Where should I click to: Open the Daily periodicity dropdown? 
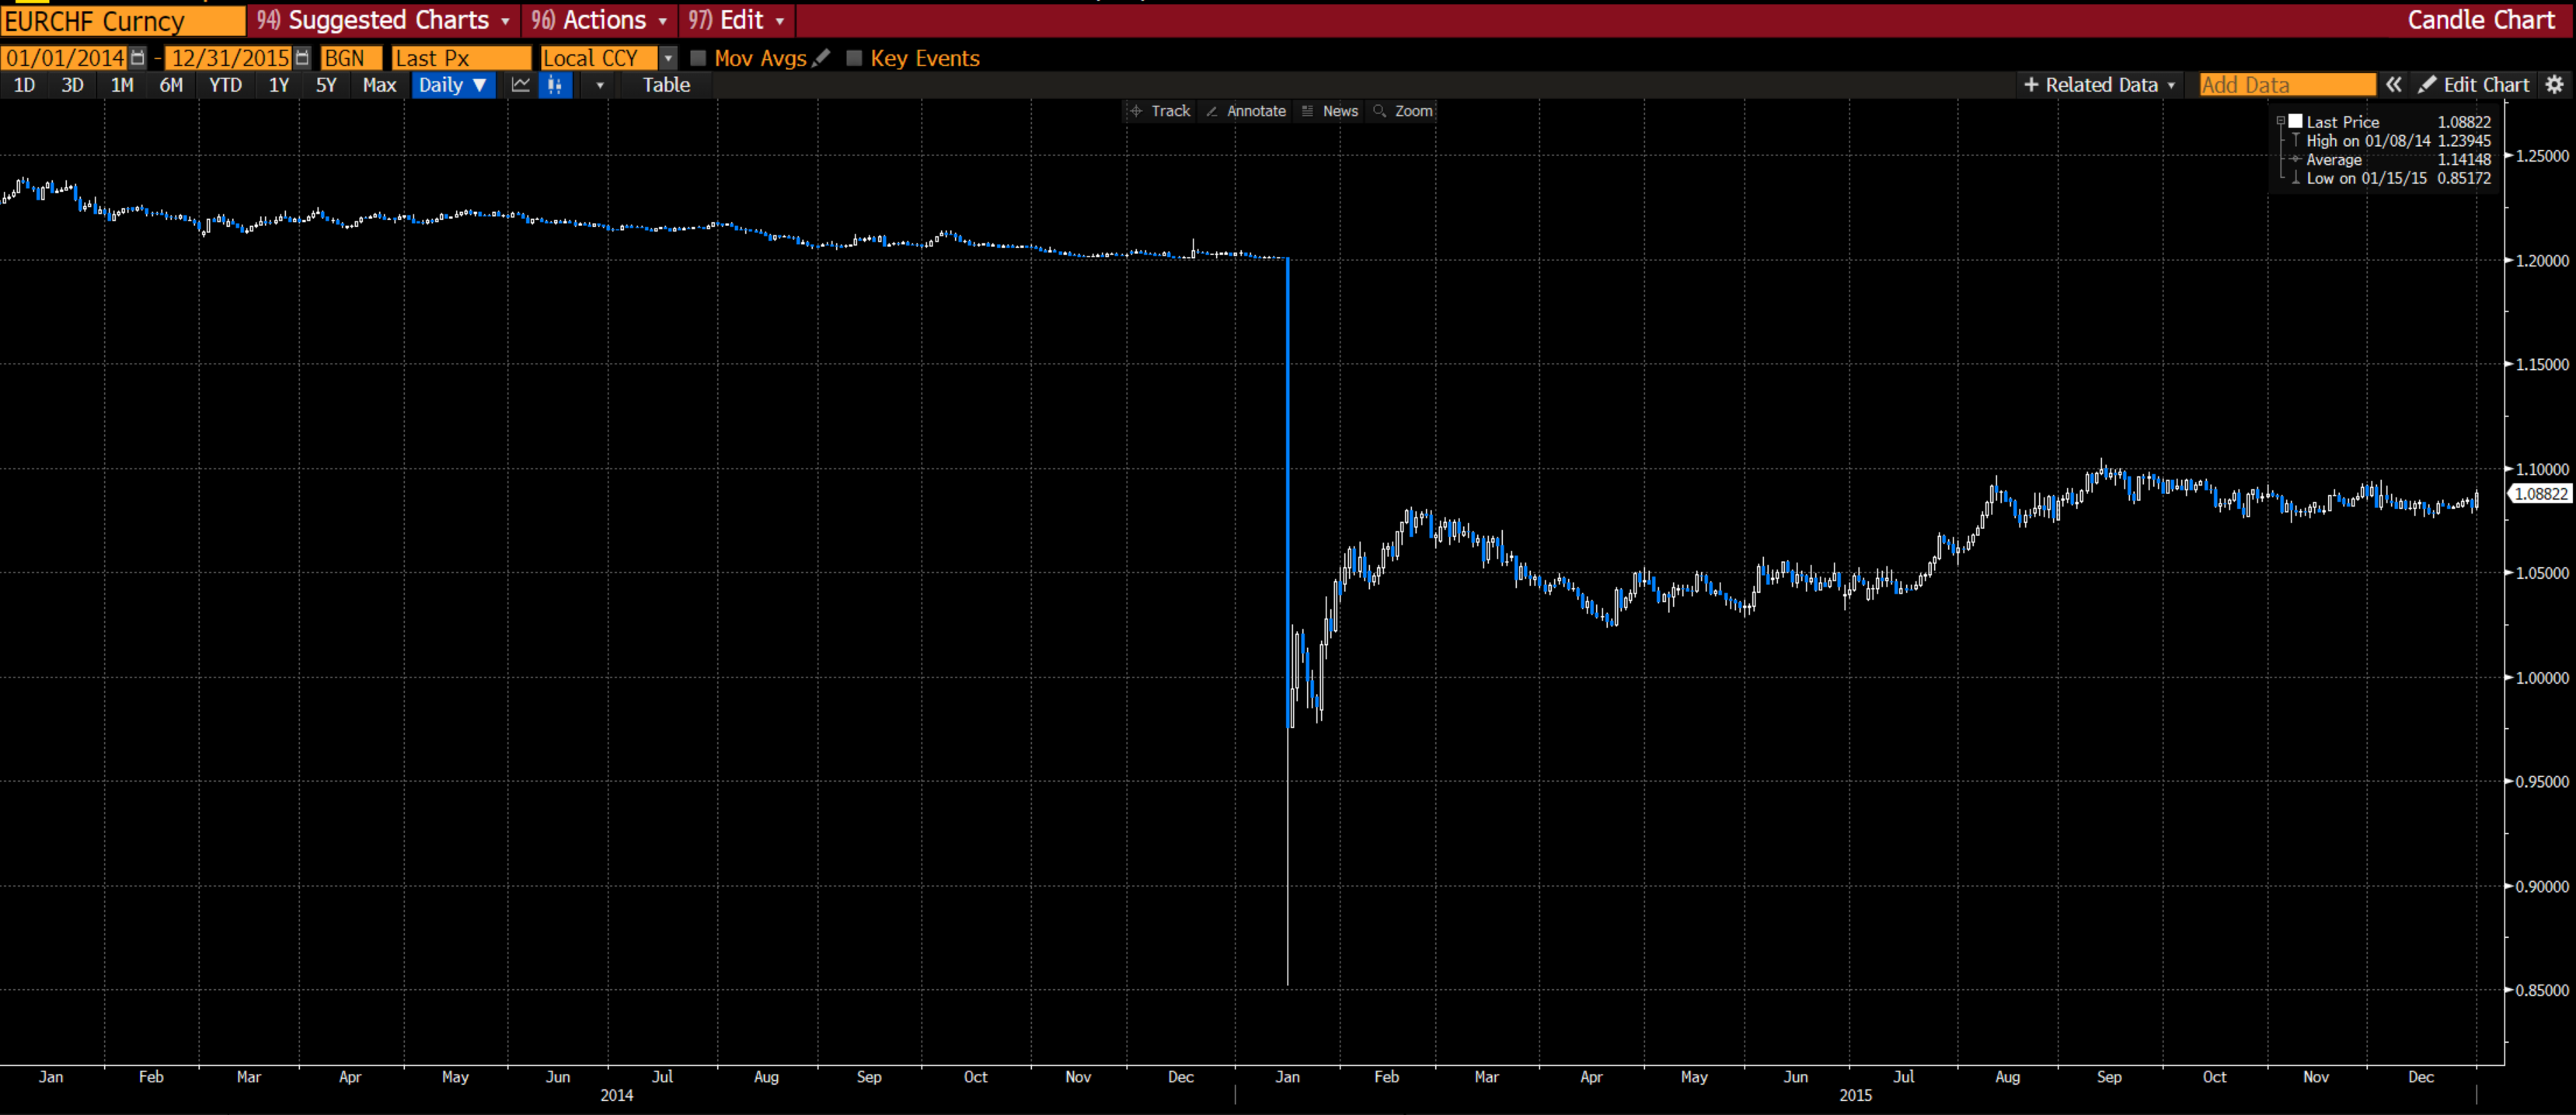click(453, 85)
